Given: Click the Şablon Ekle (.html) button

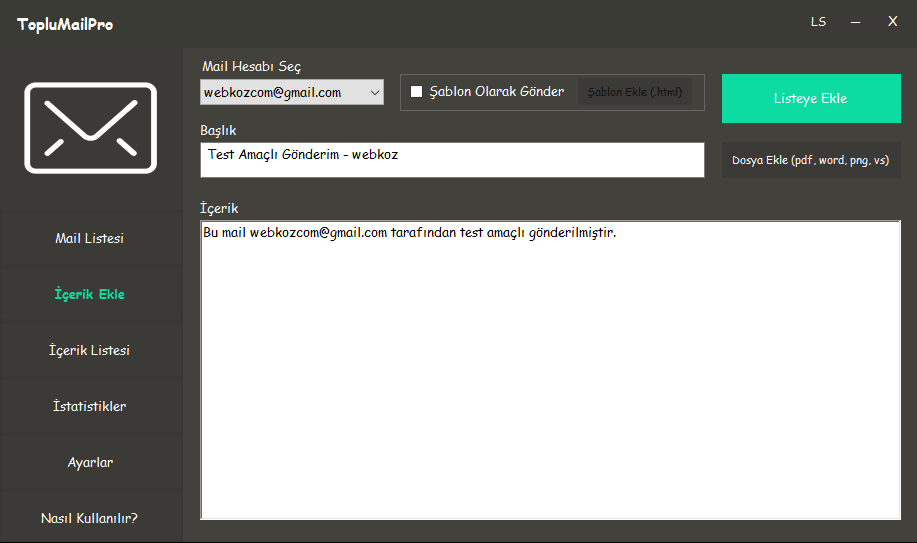Looking at the screenshot, I should pyautogui.click(x=635, y=92).
